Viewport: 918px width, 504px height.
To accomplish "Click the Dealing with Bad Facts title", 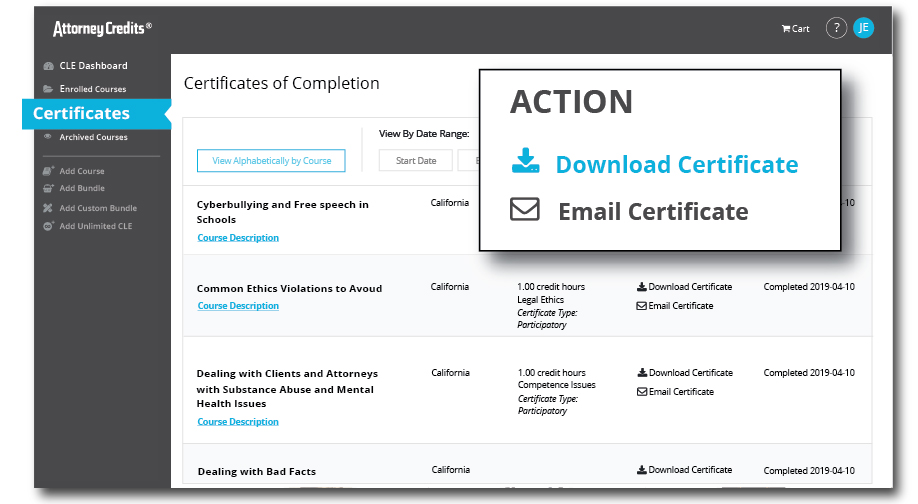I will (256, 471).
